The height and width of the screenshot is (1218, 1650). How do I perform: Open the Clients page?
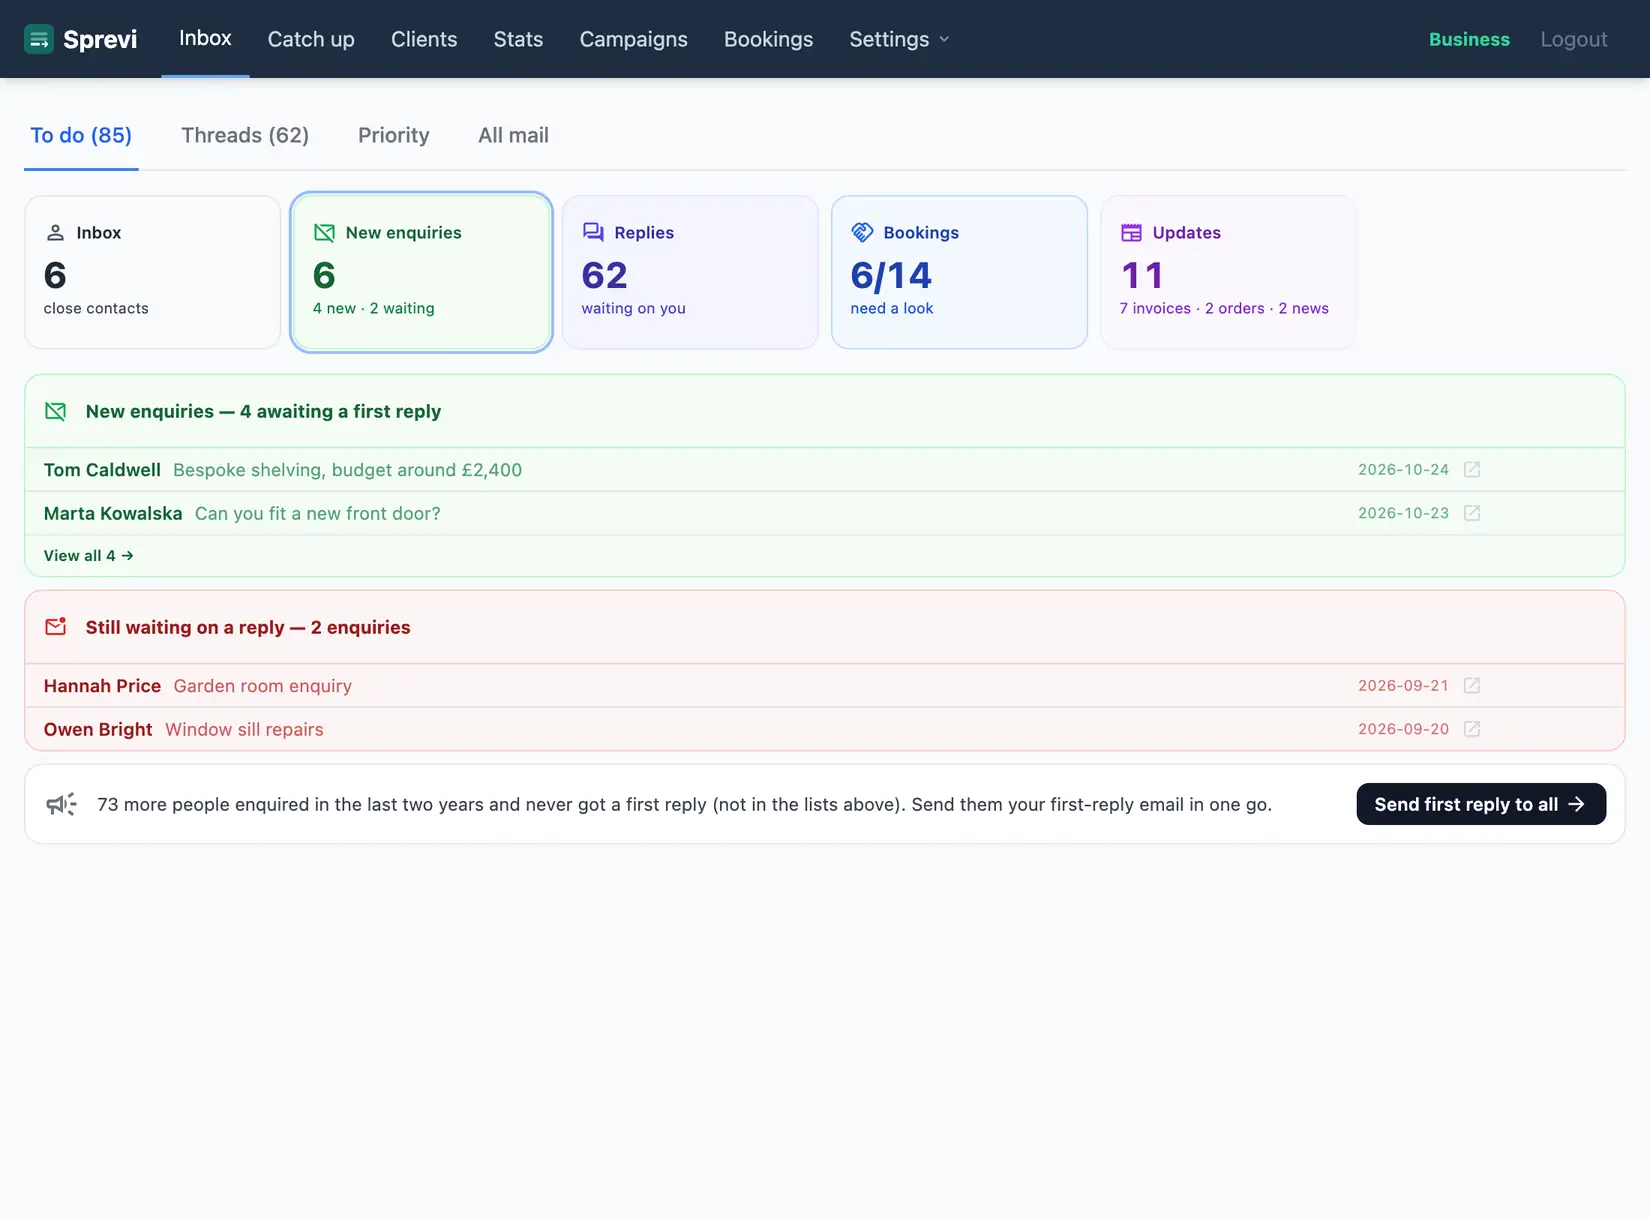(x=424, y=39)
